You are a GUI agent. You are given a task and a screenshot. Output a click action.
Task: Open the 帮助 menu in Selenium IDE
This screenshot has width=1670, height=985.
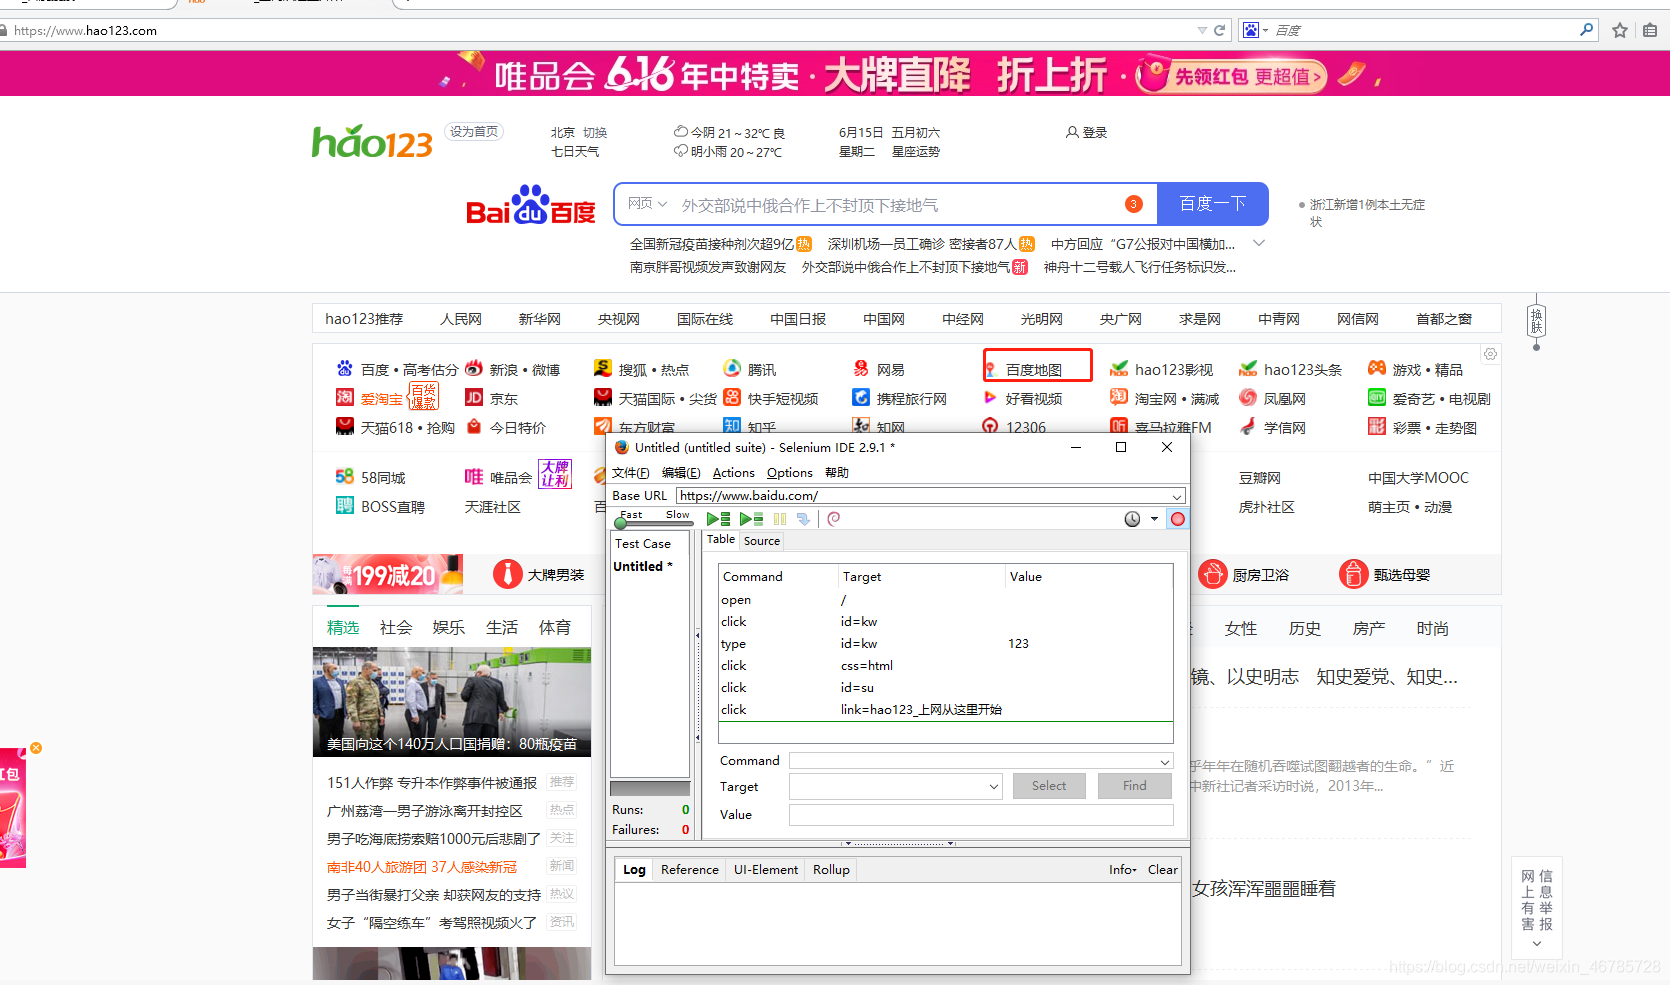click(x=837, y=473)
